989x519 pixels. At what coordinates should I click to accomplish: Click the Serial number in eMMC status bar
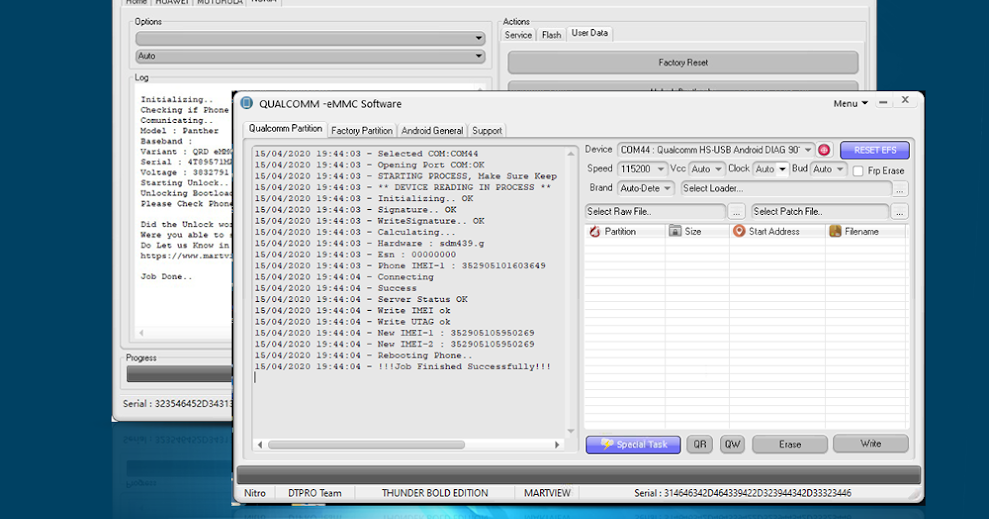coord(742,493)
